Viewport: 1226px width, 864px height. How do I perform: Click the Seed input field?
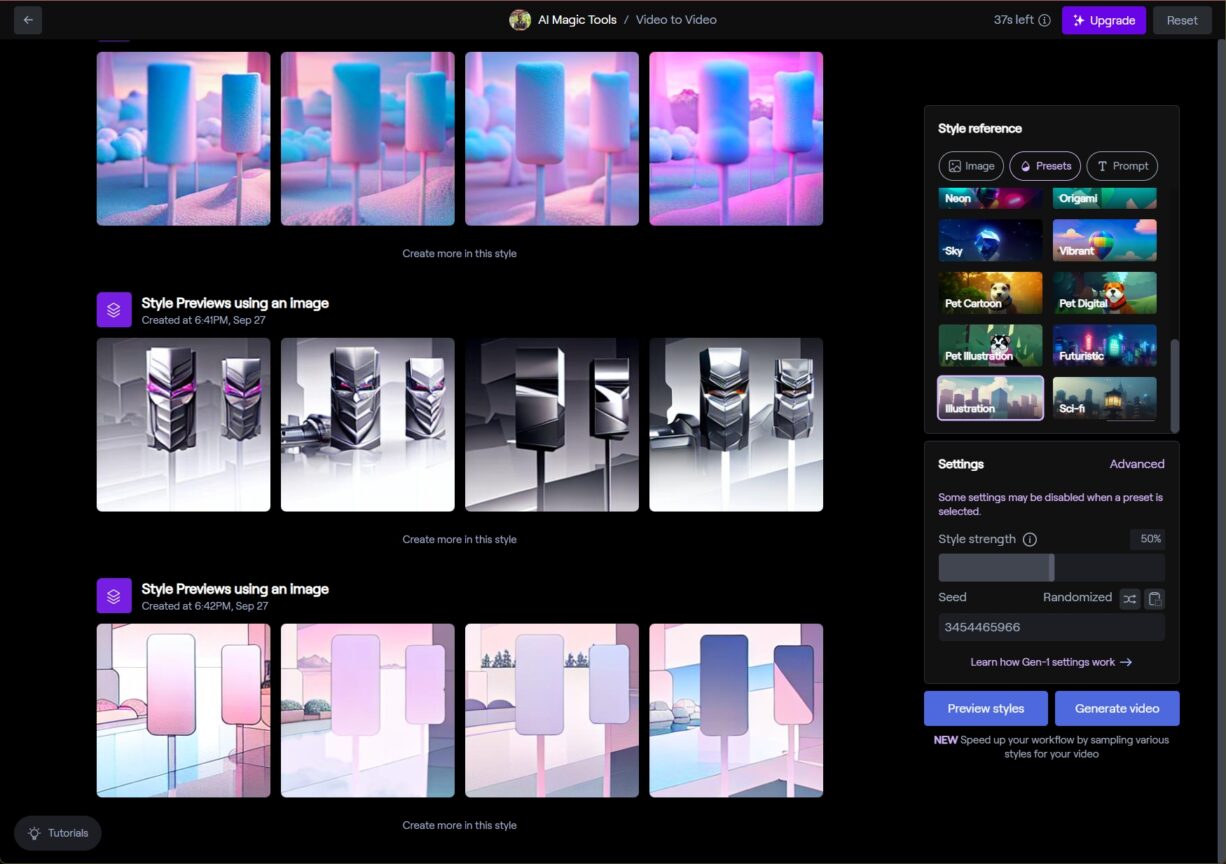1050,627
